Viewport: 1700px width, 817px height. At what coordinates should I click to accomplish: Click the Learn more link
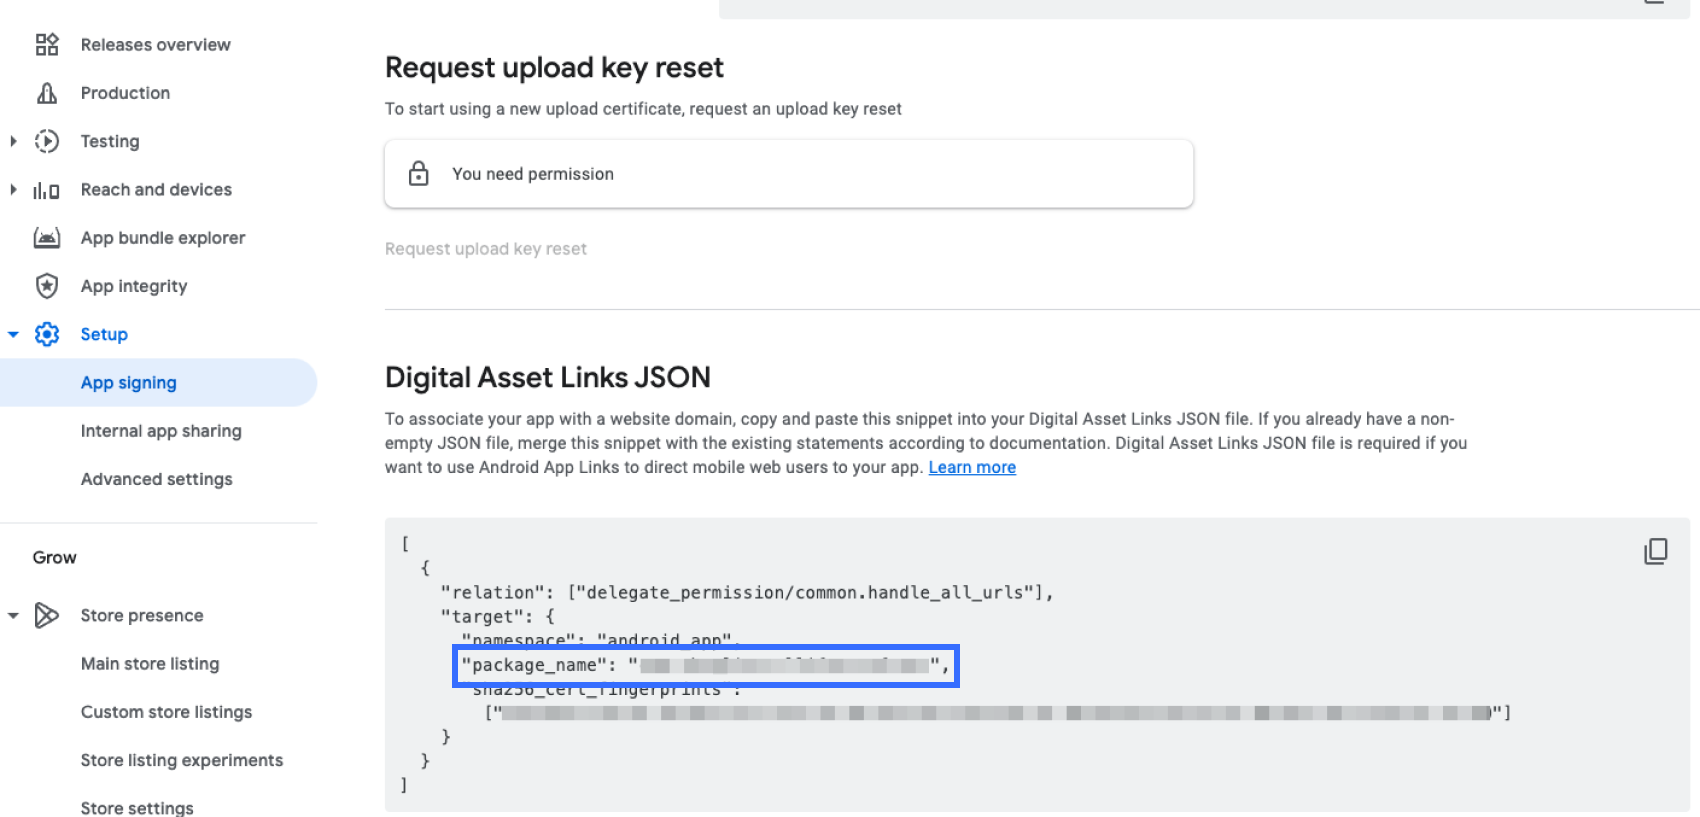pyautogui.click(x=972, y=467)
